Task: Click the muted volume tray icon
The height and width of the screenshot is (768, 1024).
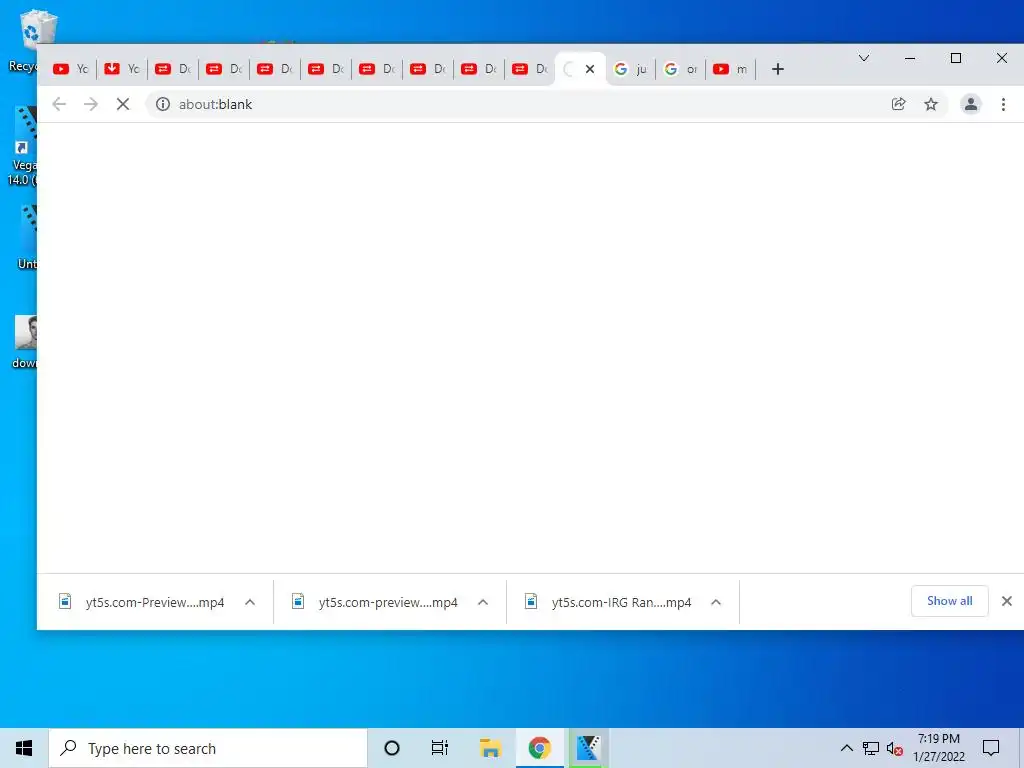Action: (x=895, y=748)
